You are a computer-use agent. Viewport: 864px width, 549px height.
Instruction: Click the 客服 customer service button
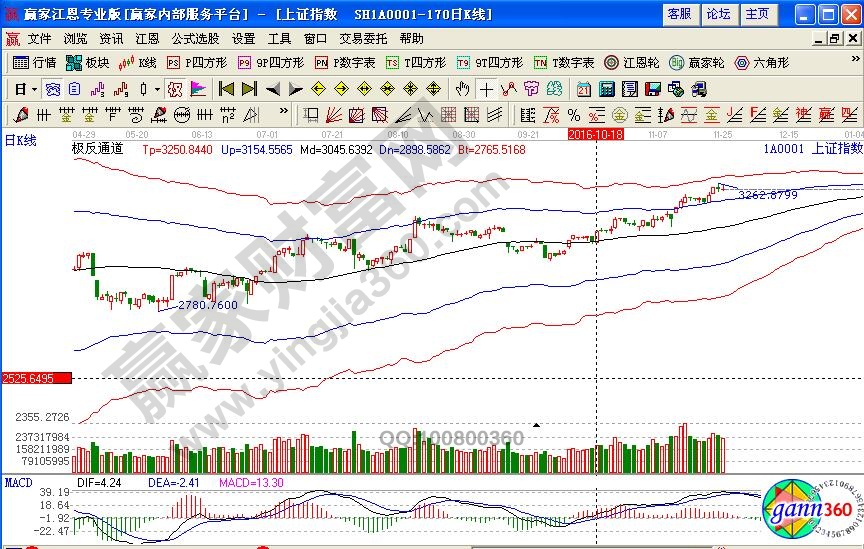click(679, 14)
